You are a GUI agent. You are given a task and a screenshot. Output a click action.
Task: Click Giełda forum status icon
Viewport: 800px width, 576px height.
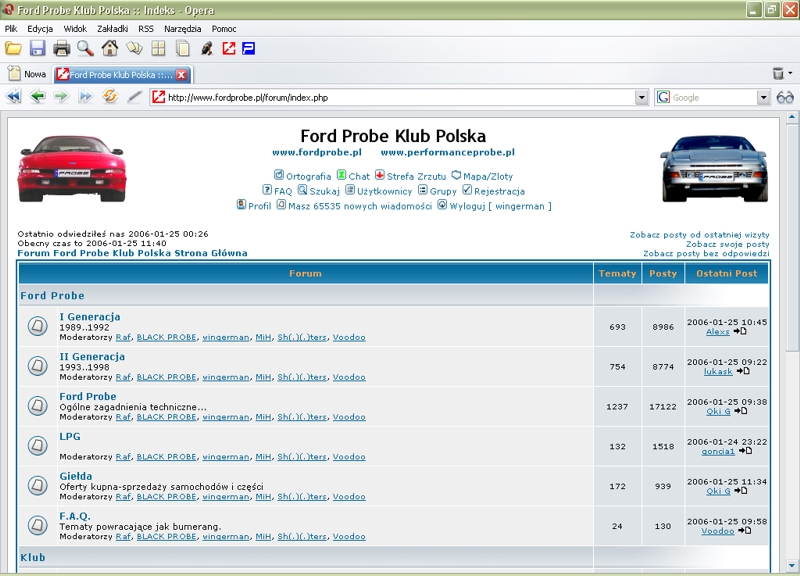coord(37,485)
